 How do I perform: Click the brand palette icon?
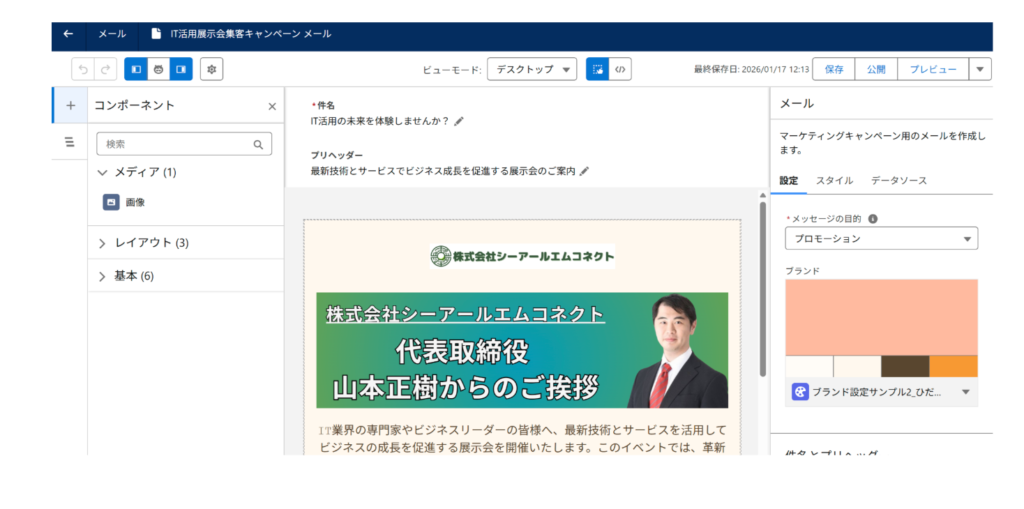(800, 392)
